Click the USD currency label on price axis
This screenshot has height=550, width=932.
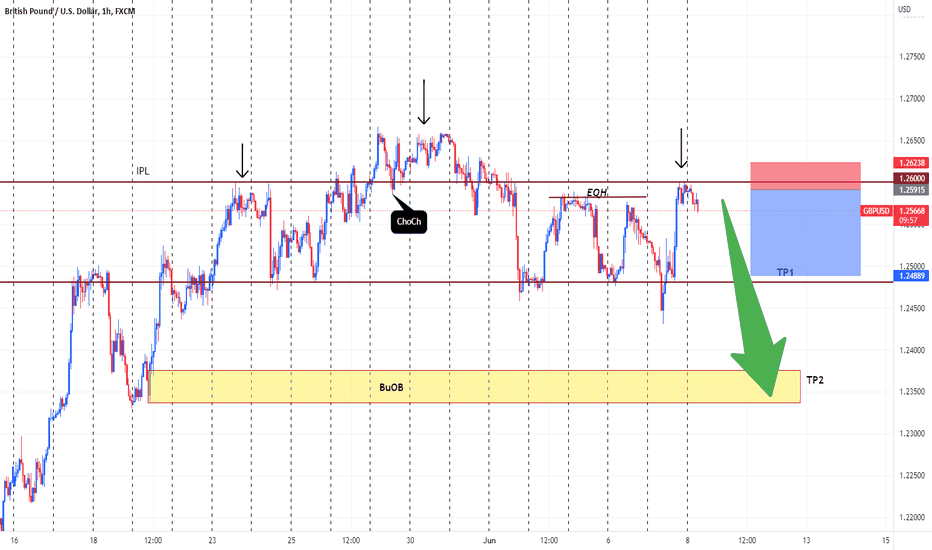[x=904, y=9]
